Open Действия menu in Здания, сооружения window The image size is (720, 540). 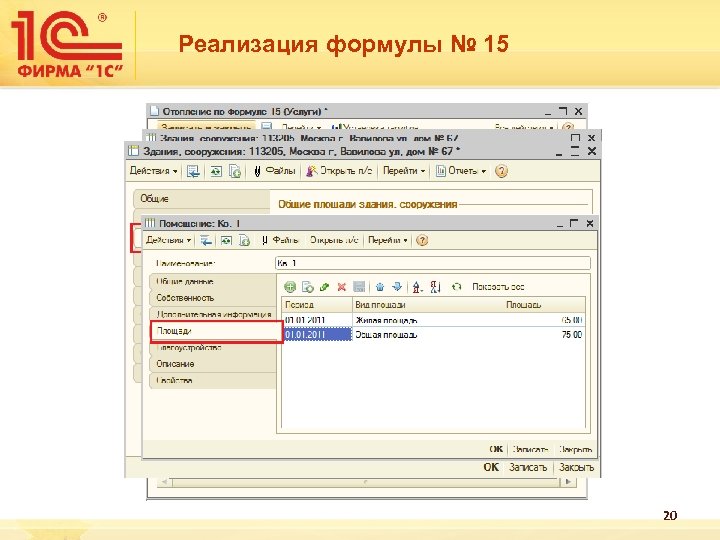click(x=153, y=171)
